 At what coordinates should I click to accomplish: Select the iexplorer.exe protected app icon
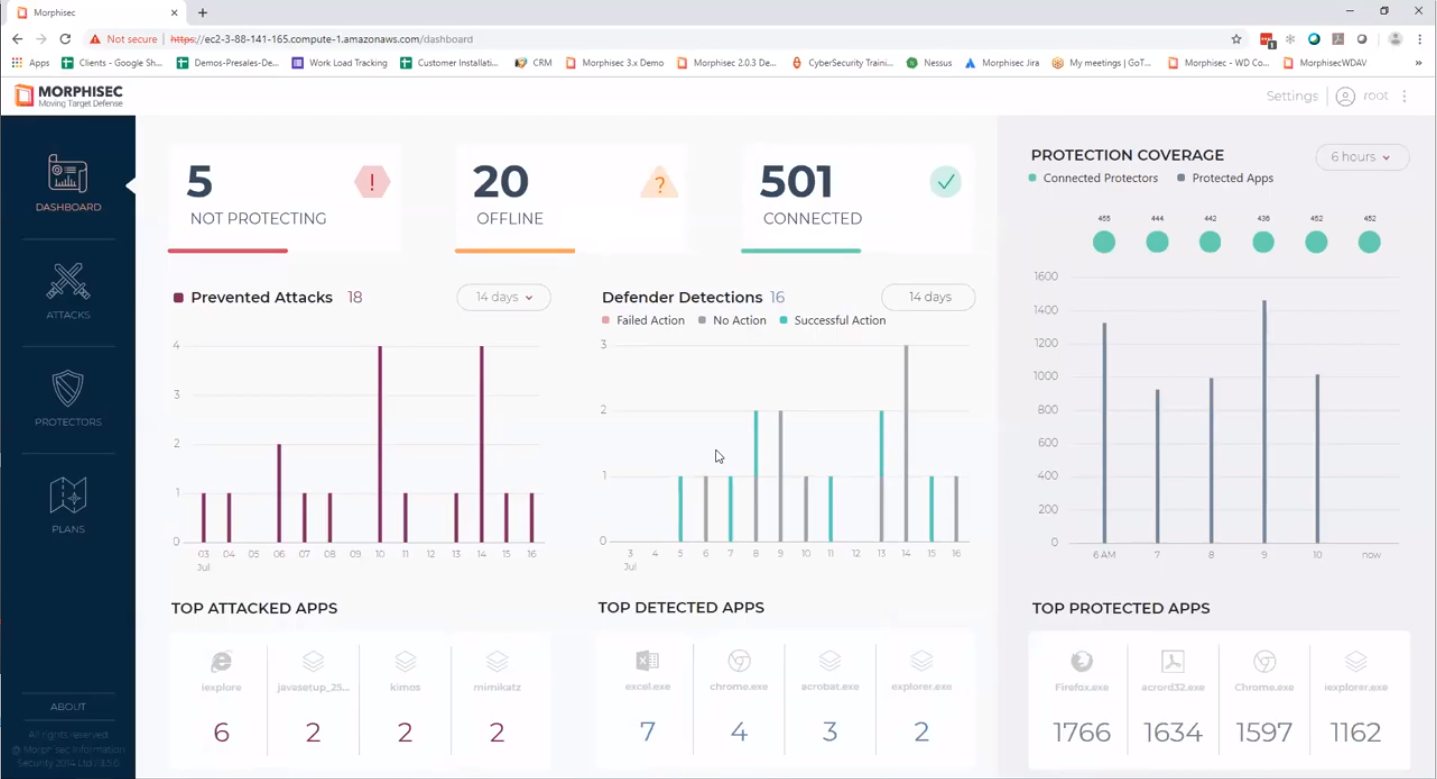click(1356, 661)
